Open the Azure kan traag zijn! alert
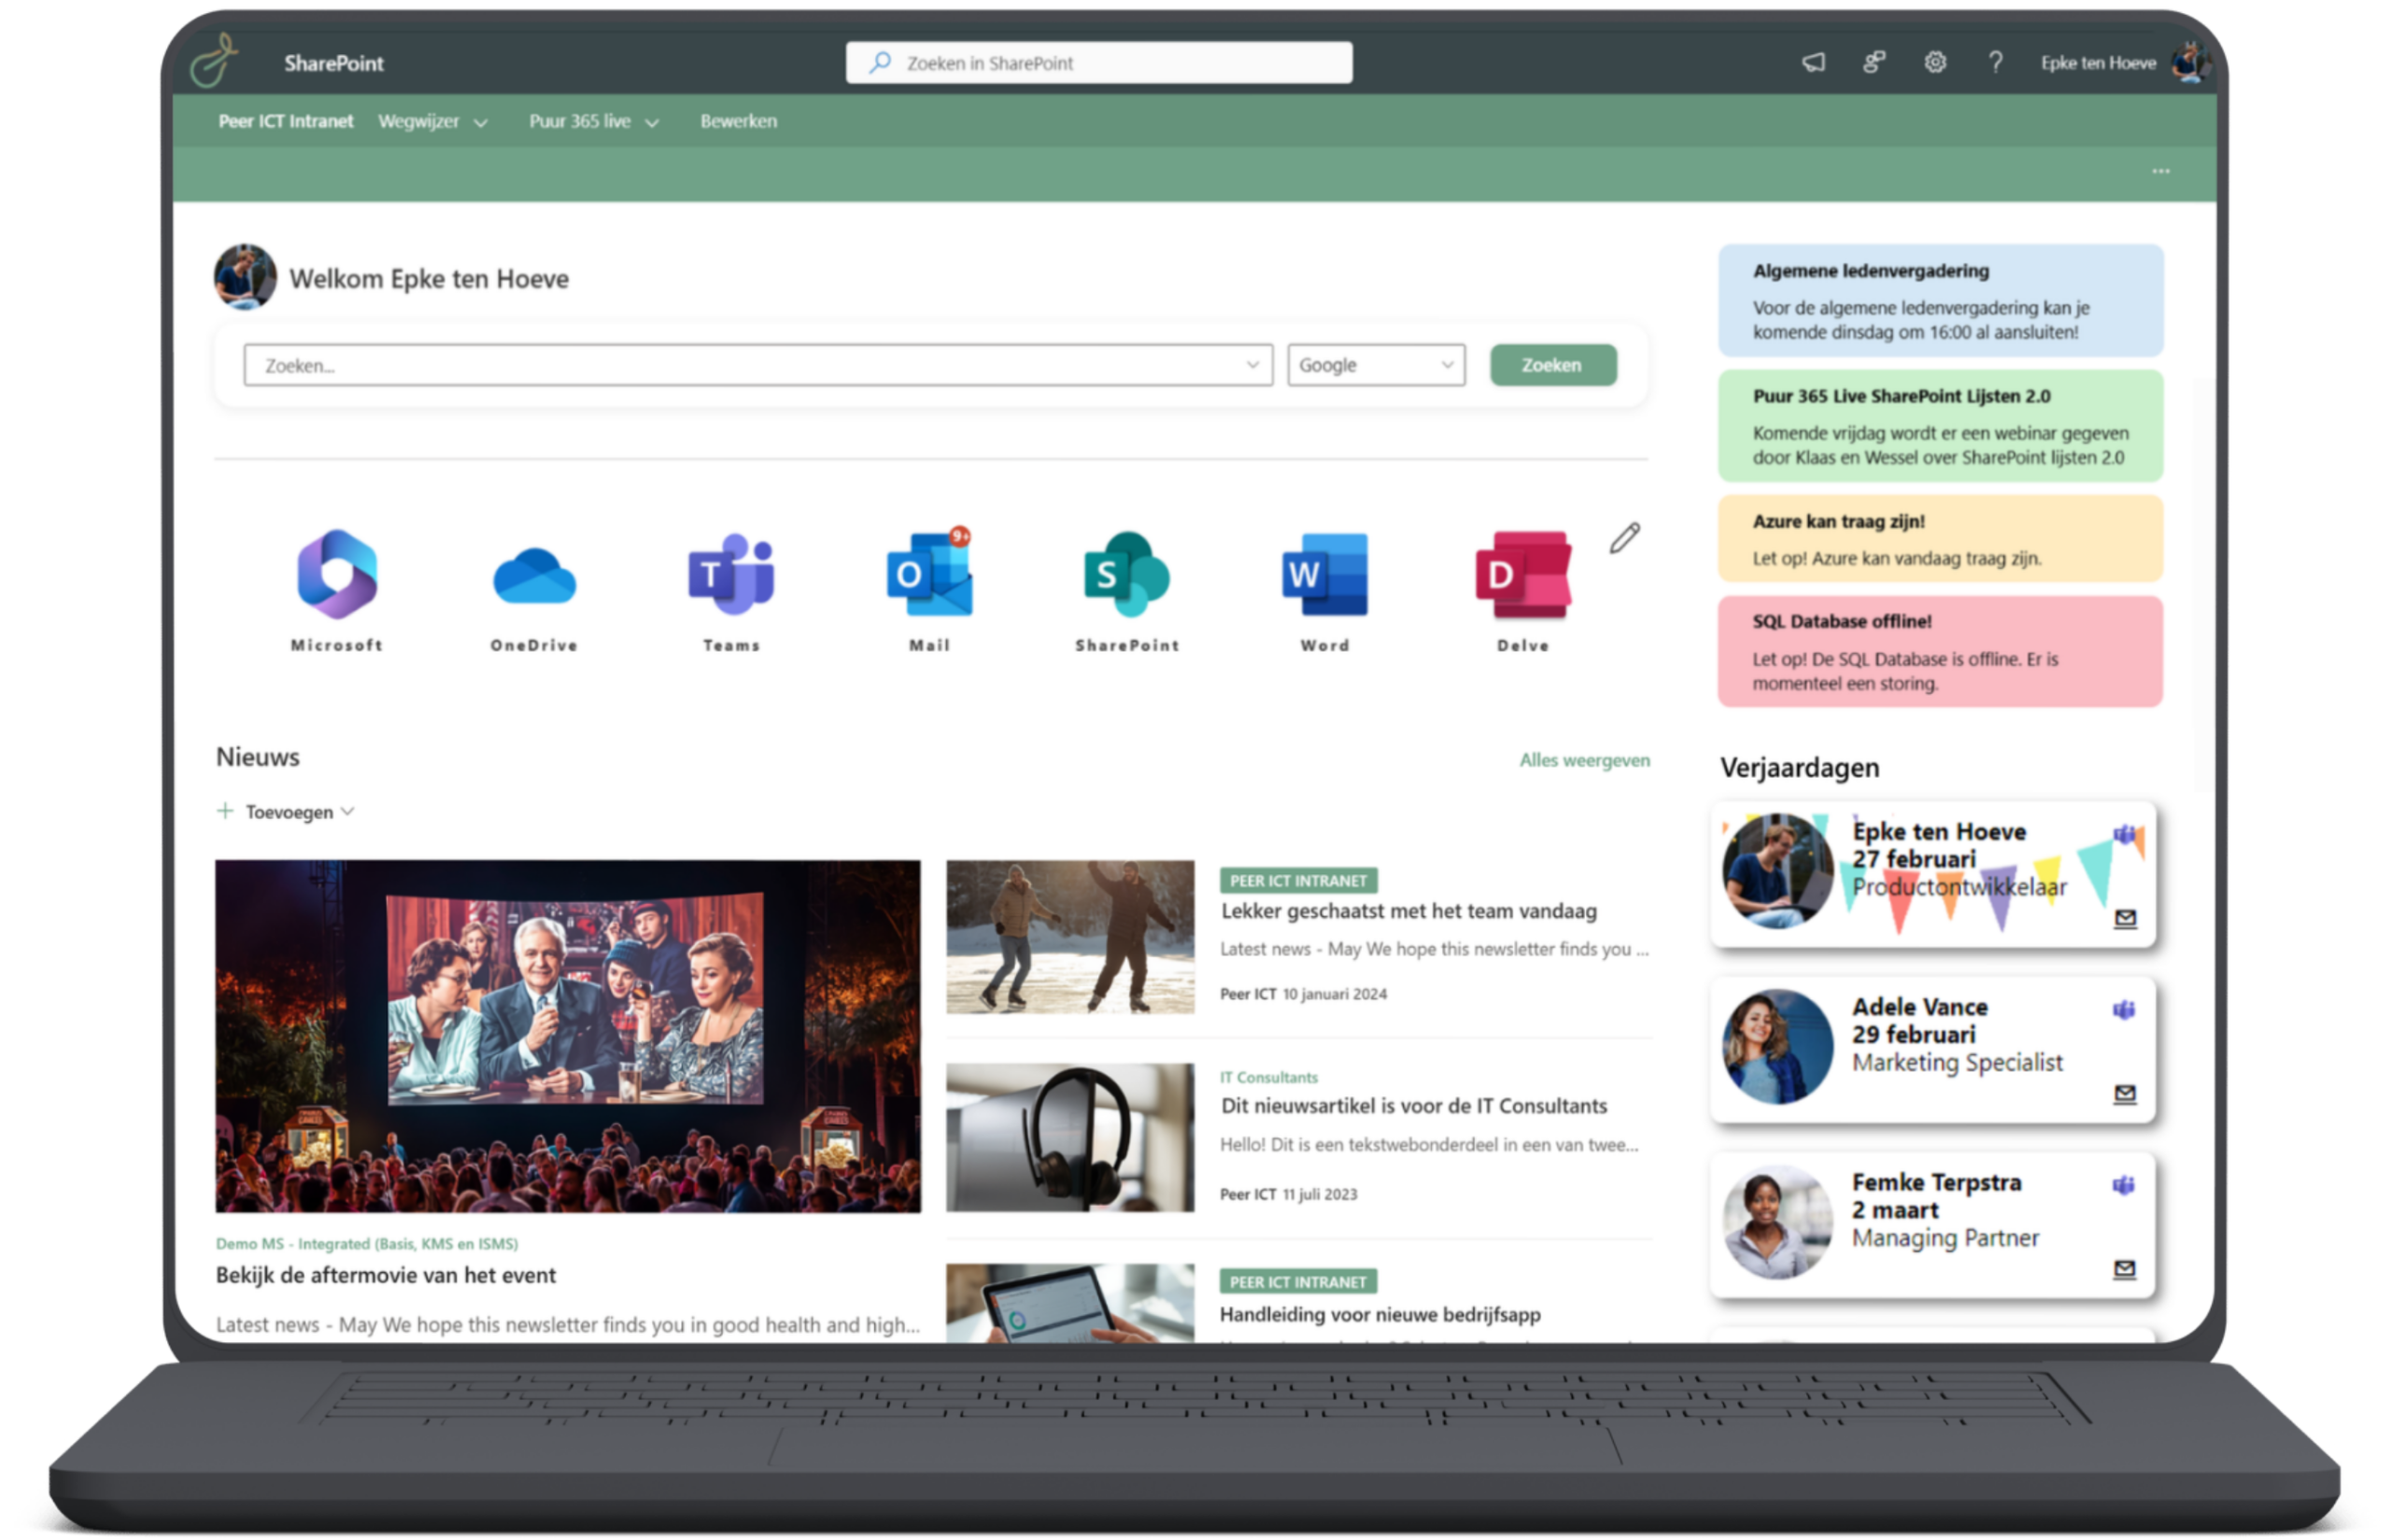The width and height of the screenshot is (2391, 1540). click(1941, 539)
